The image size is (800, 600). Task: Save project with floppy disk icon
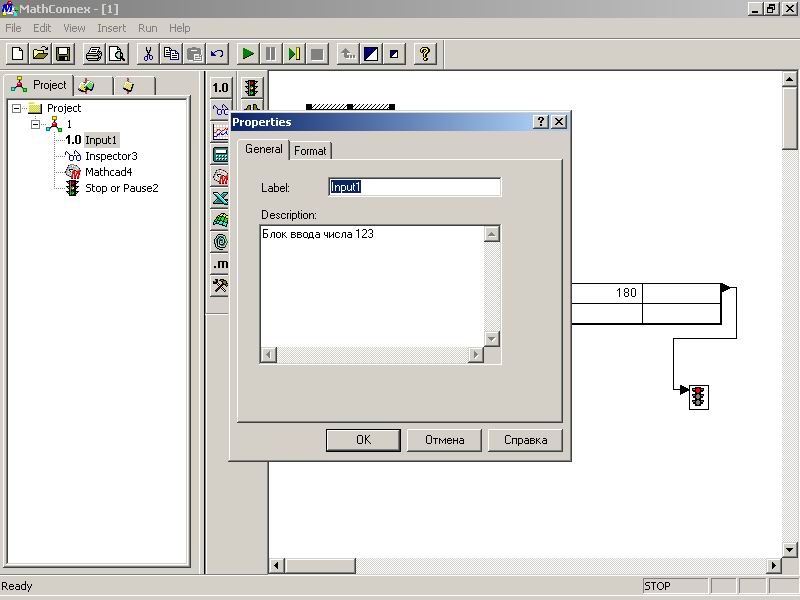pyautogui.click(x=63, y=54)
